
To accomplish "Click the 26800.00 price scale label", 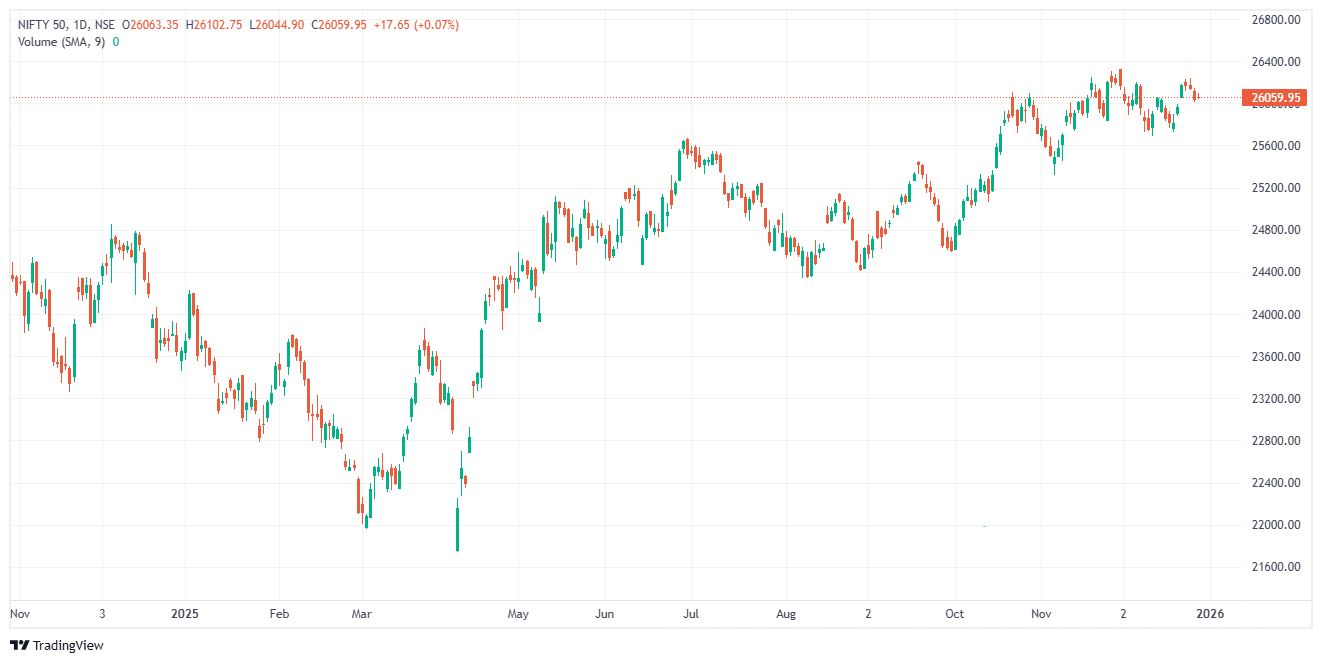I will click(x=1275, y=20).
